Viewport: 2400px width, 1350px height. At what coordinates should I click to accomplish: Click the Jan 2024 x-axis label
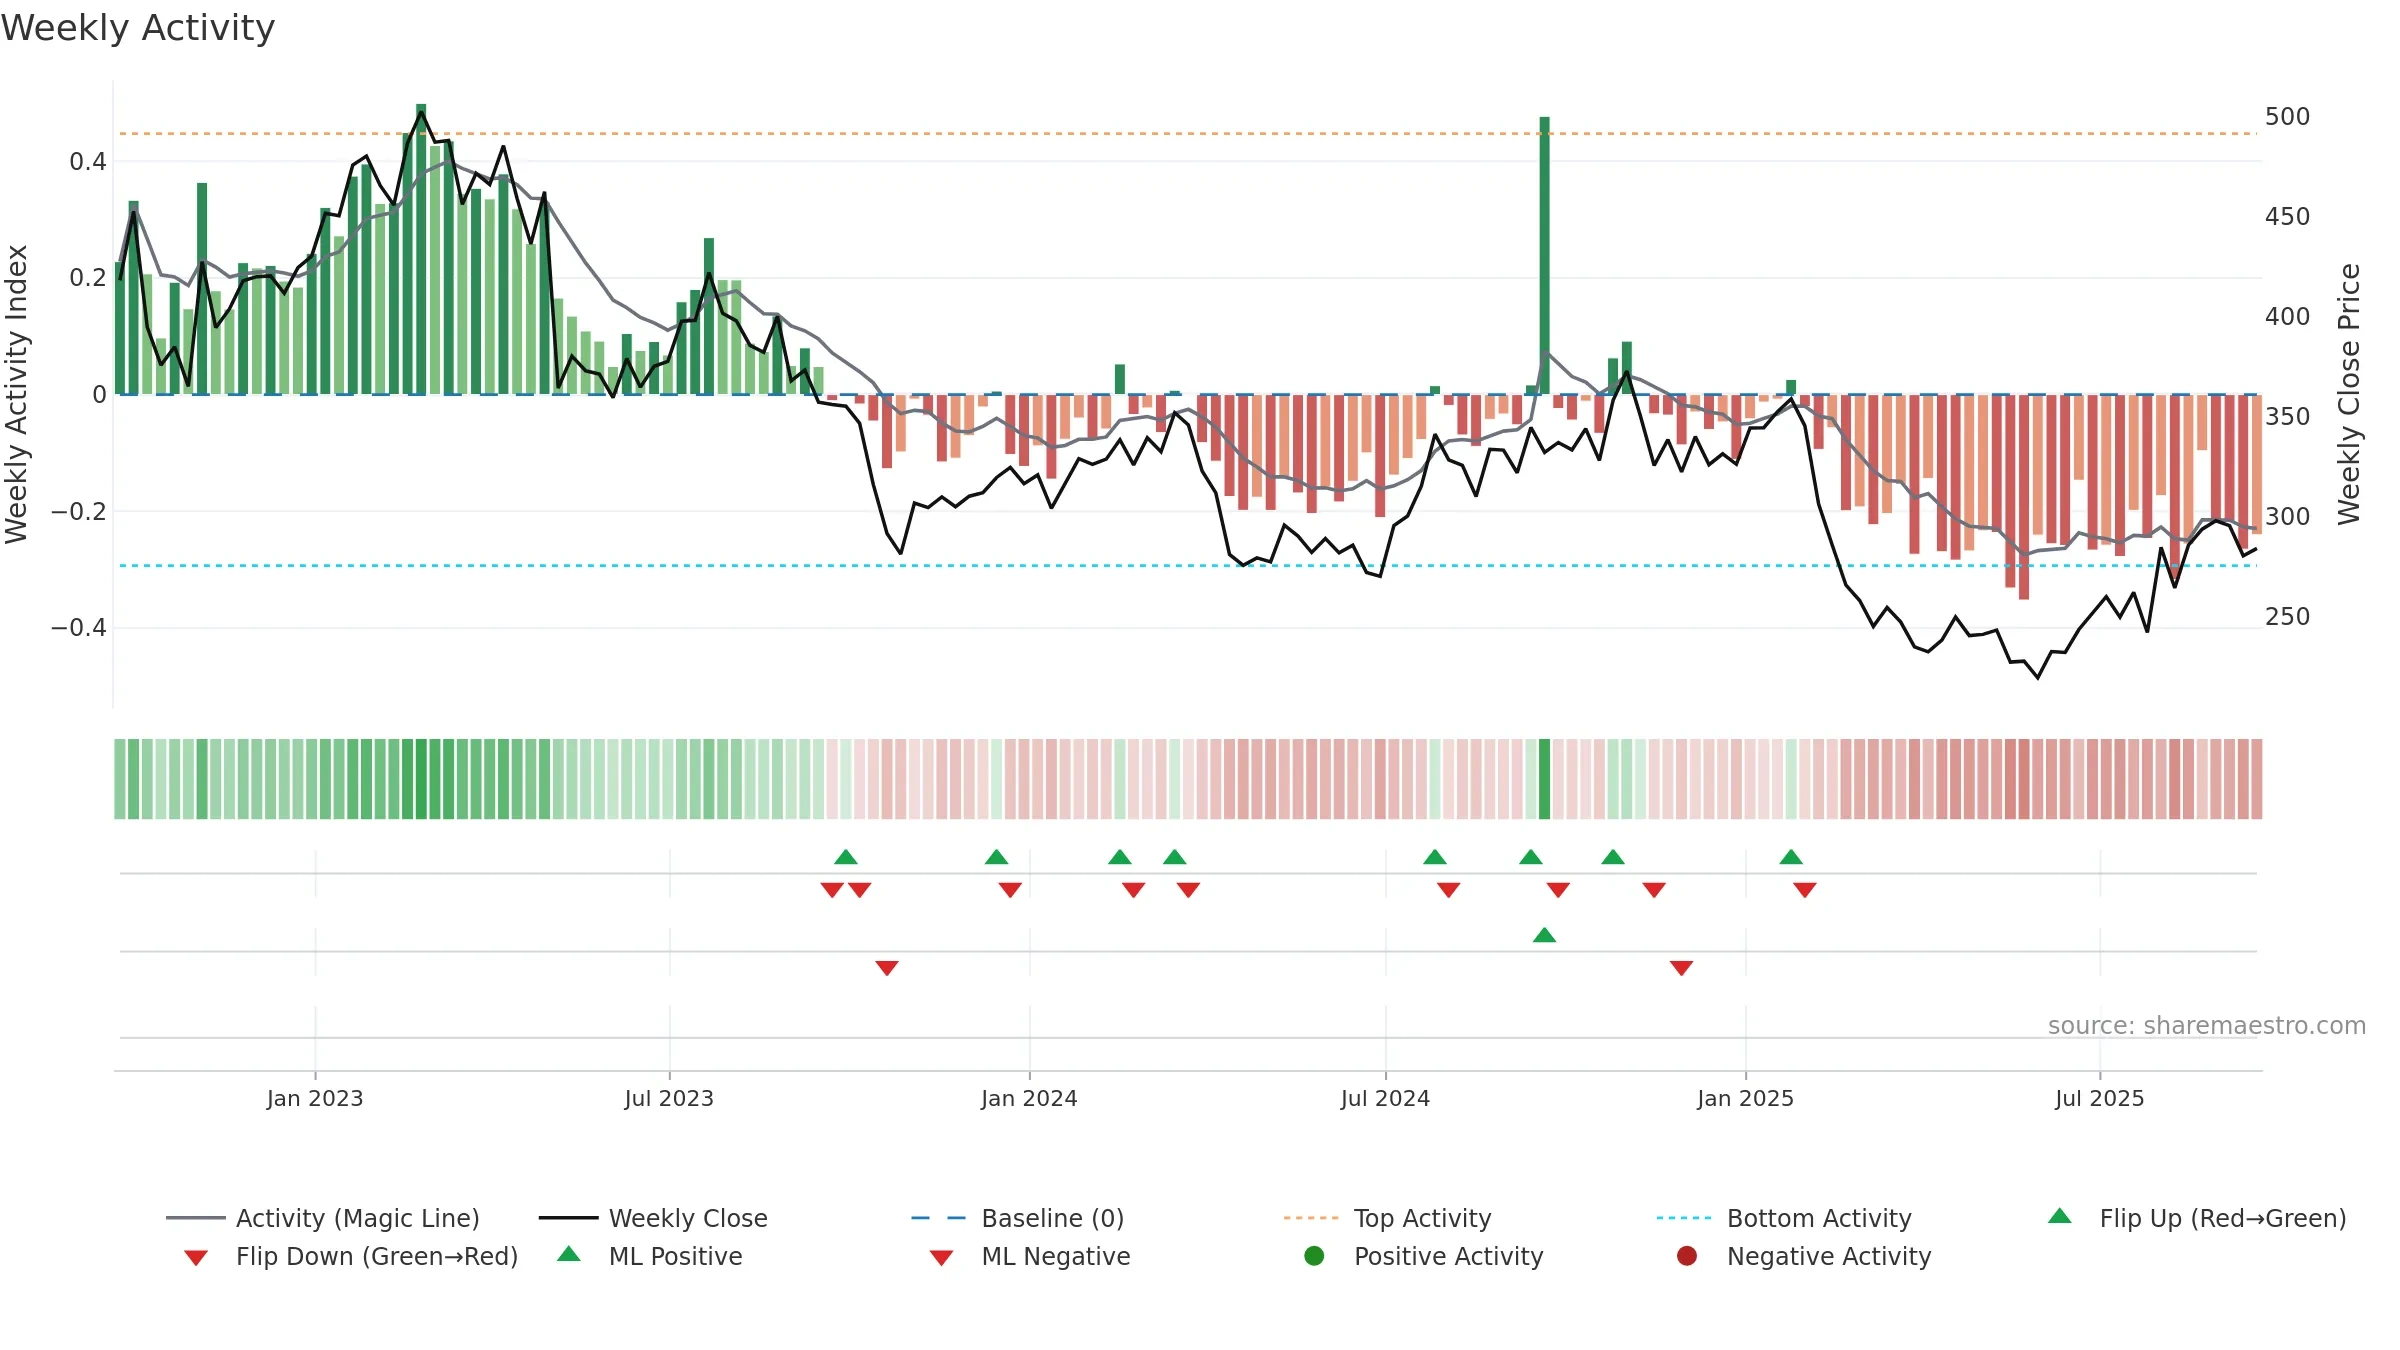(x=1029, y=1098)
